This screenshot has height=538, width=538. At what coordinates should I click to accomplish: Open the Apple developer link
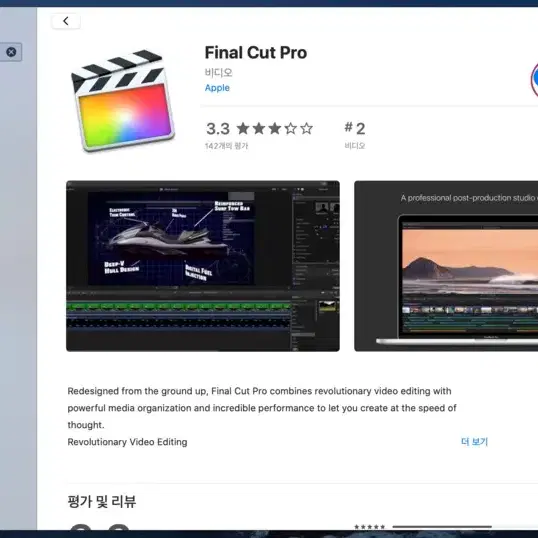point(217,88)
